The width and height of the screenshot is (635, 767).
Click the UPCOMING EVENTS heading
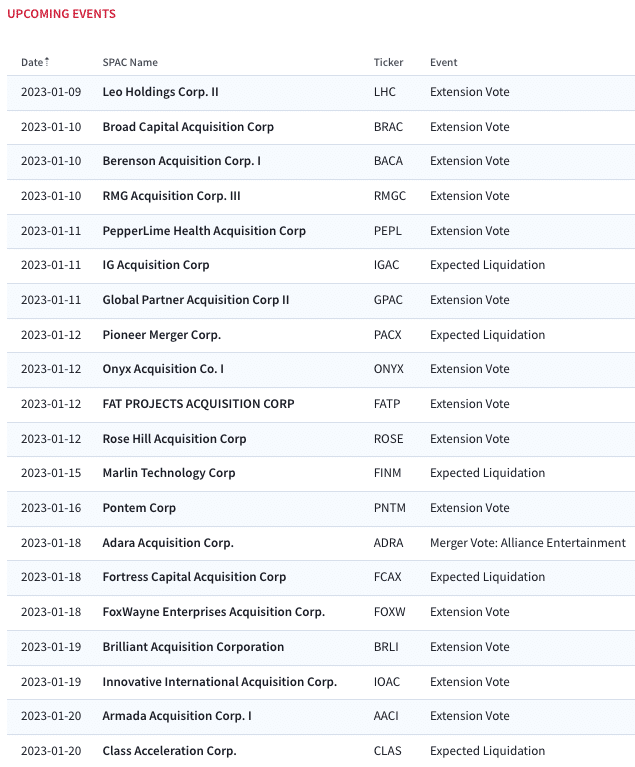[62, 14]
